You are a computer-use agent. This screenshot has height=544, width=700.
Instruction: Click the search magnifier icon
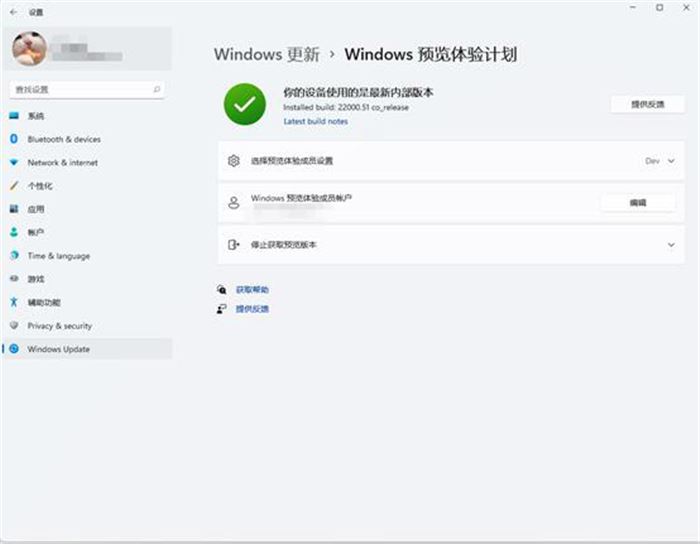click(x=157, y=89)
